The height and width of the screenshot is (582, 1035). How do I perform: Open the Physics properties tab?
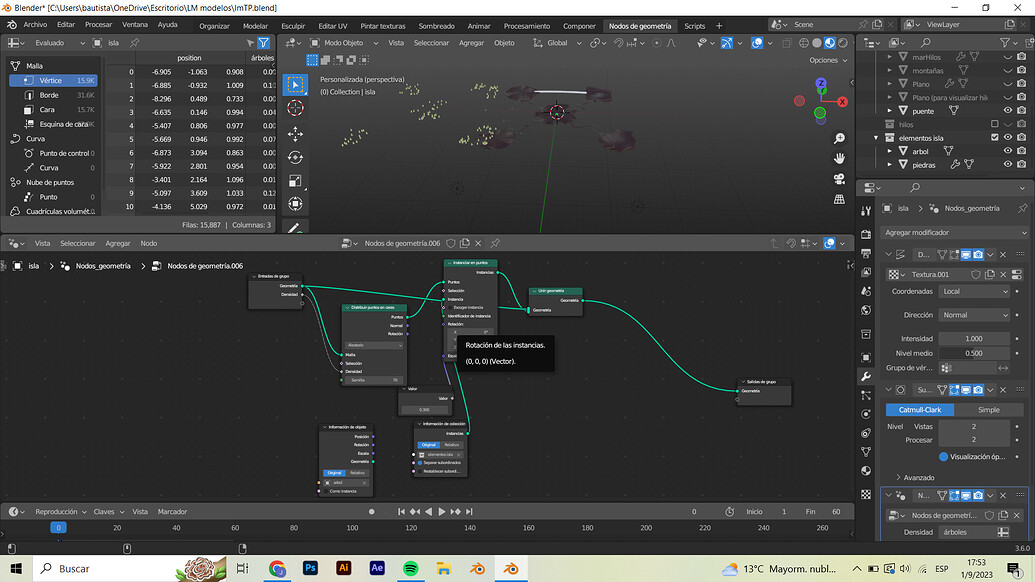tap(865, 414)
